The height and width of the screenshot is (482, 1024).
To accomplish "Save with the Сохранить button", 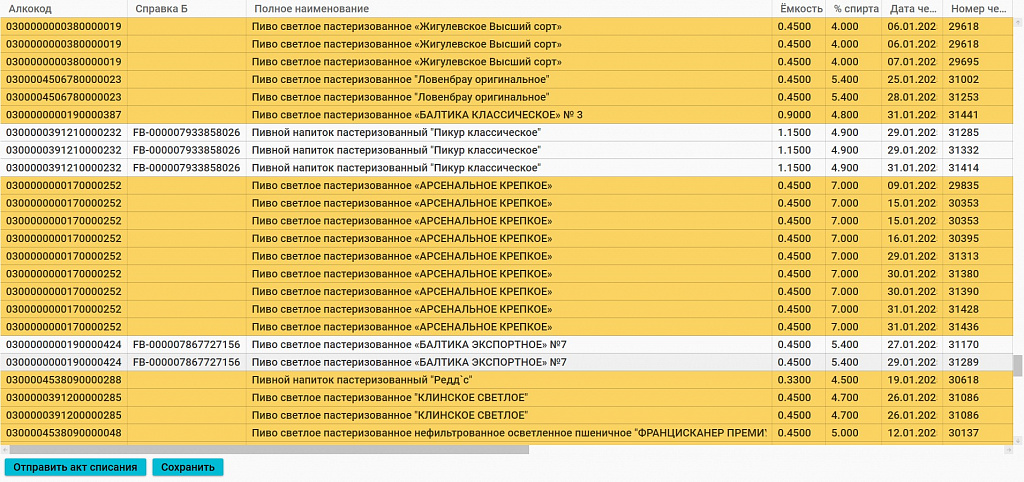I will [188, 467].
